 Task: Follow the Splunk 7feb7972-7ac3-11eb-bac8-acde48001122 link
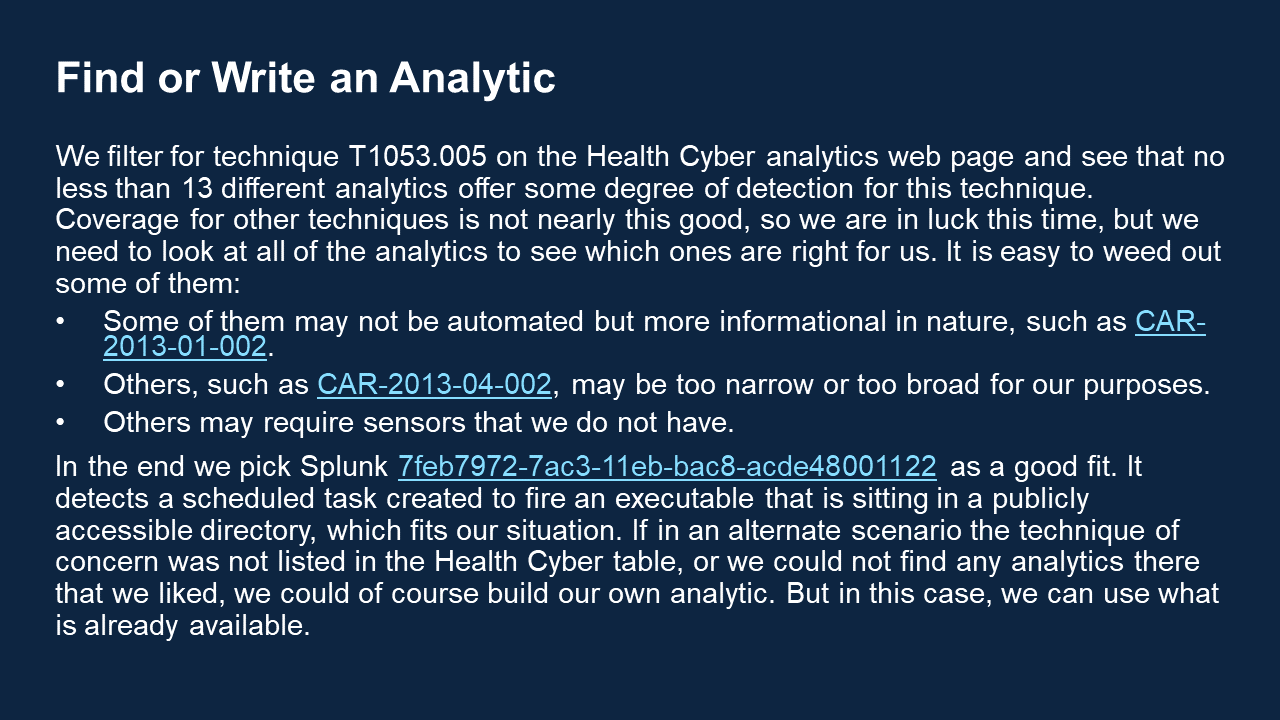(667, 466)
